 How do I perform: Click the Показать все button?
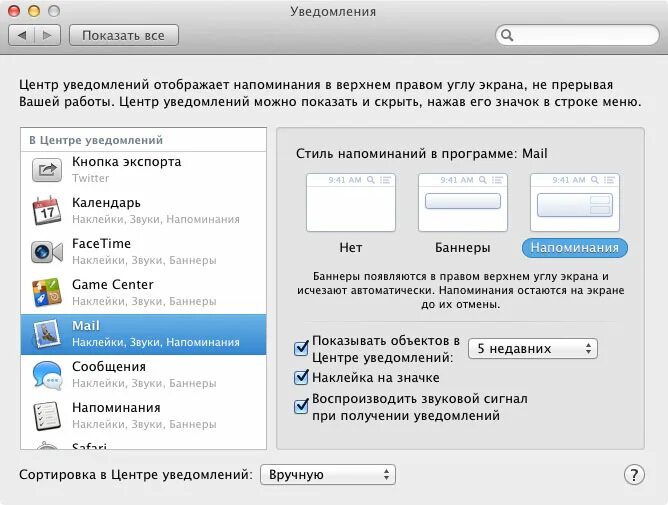[124, 35]
